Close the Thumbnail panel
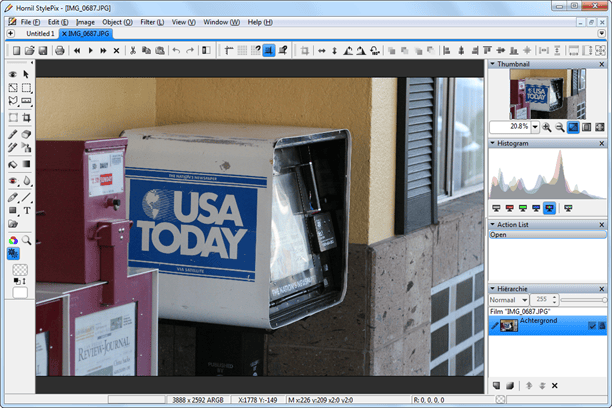This screenshot has height=408, width=612. tap(601, 64)
